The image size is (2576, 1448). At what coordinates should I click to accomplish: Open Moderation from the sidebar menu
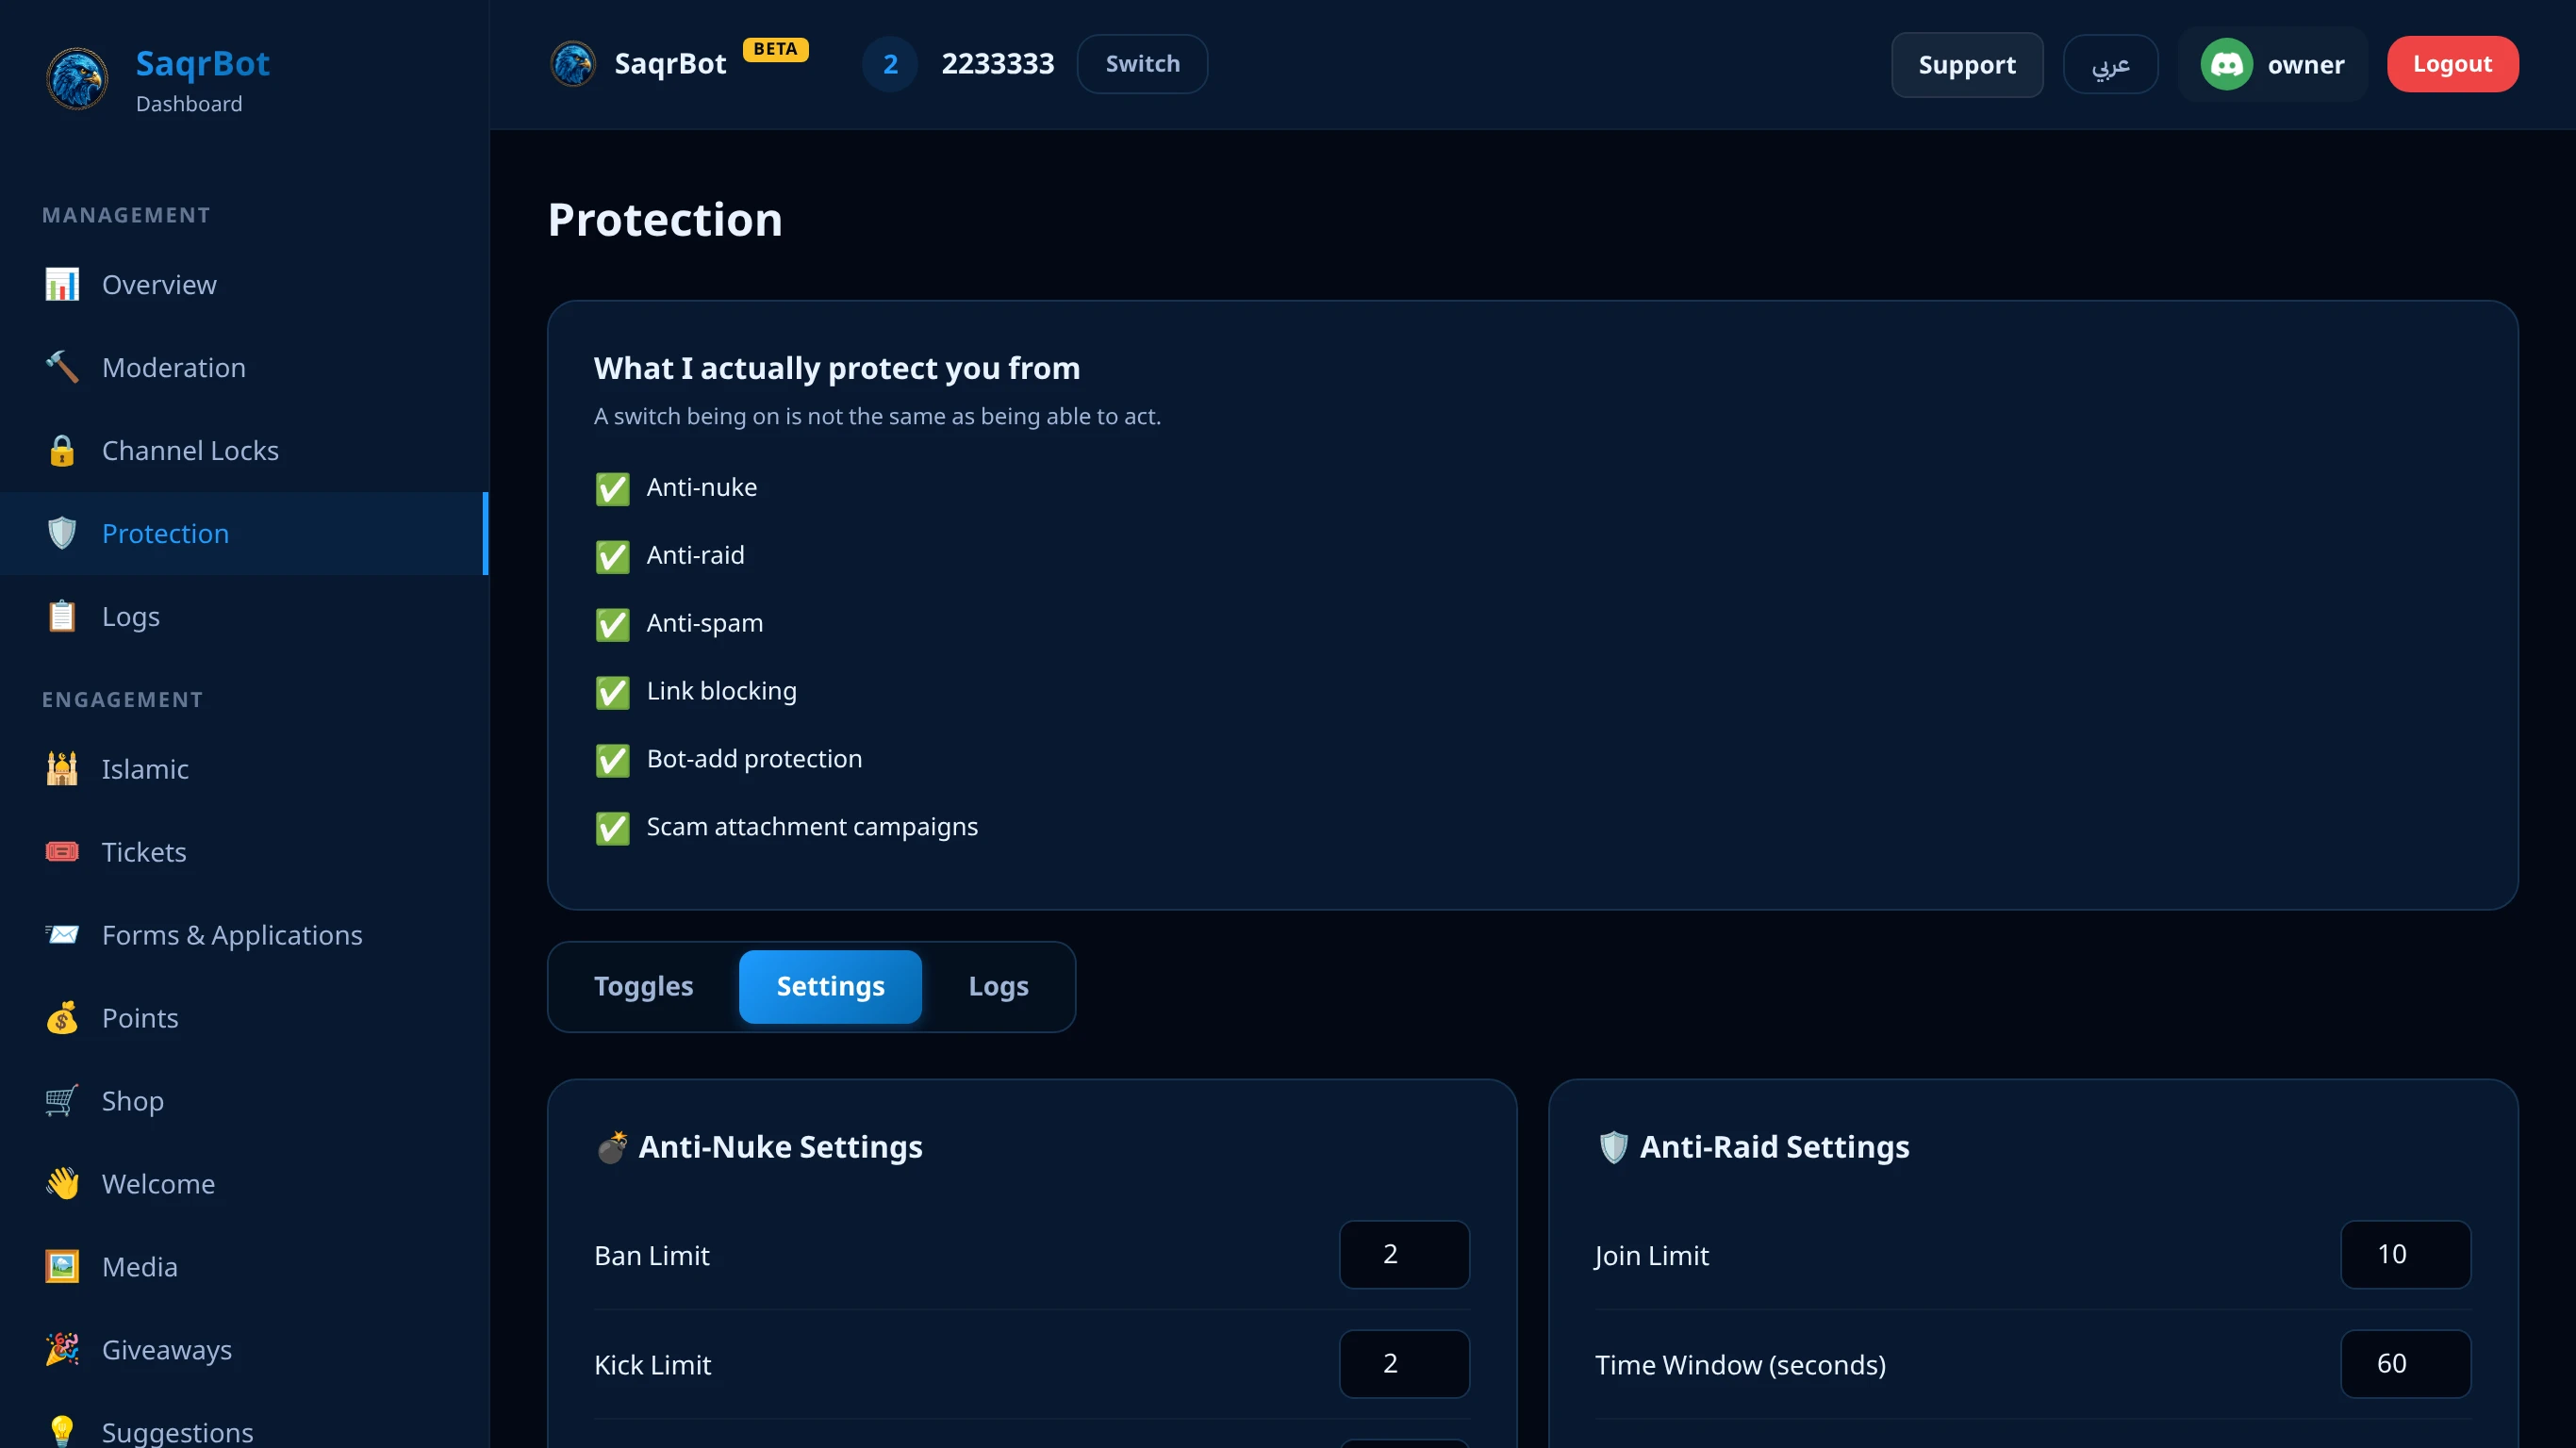point(244,368)
